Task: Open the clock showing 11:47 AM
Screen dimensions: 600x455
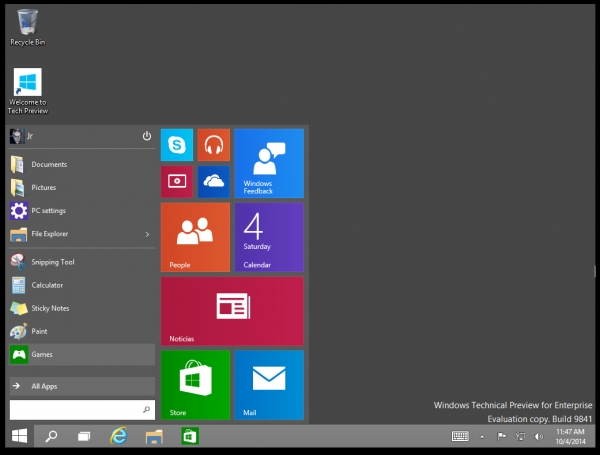Action: pos(570,436)
